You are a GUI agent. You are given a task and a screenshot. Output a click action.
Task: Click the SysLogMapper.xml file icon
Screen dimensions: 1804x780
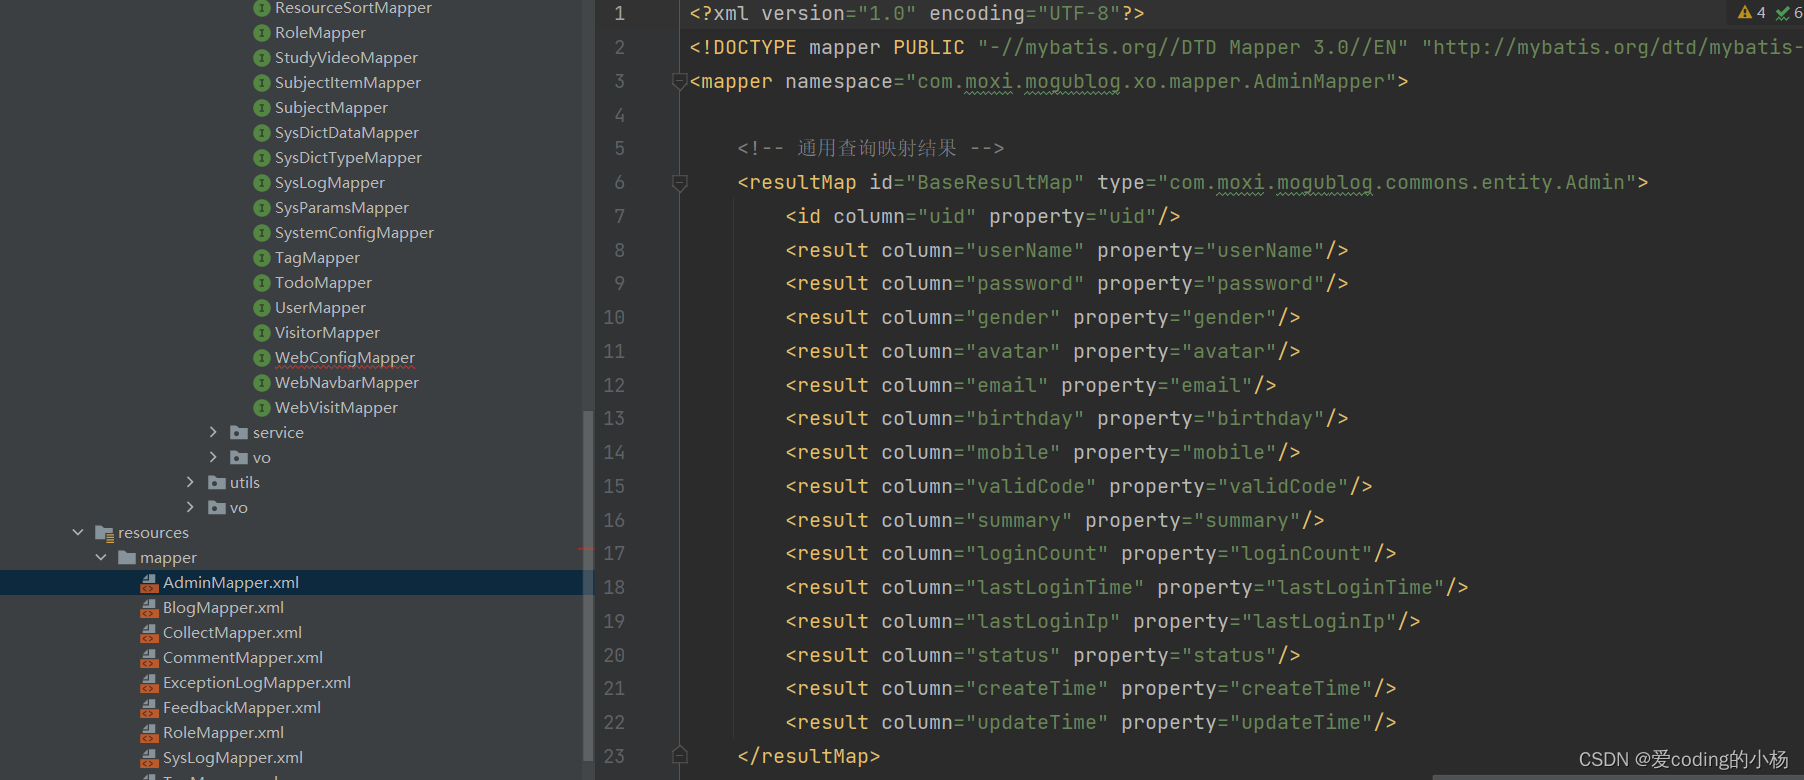(149, 758)
